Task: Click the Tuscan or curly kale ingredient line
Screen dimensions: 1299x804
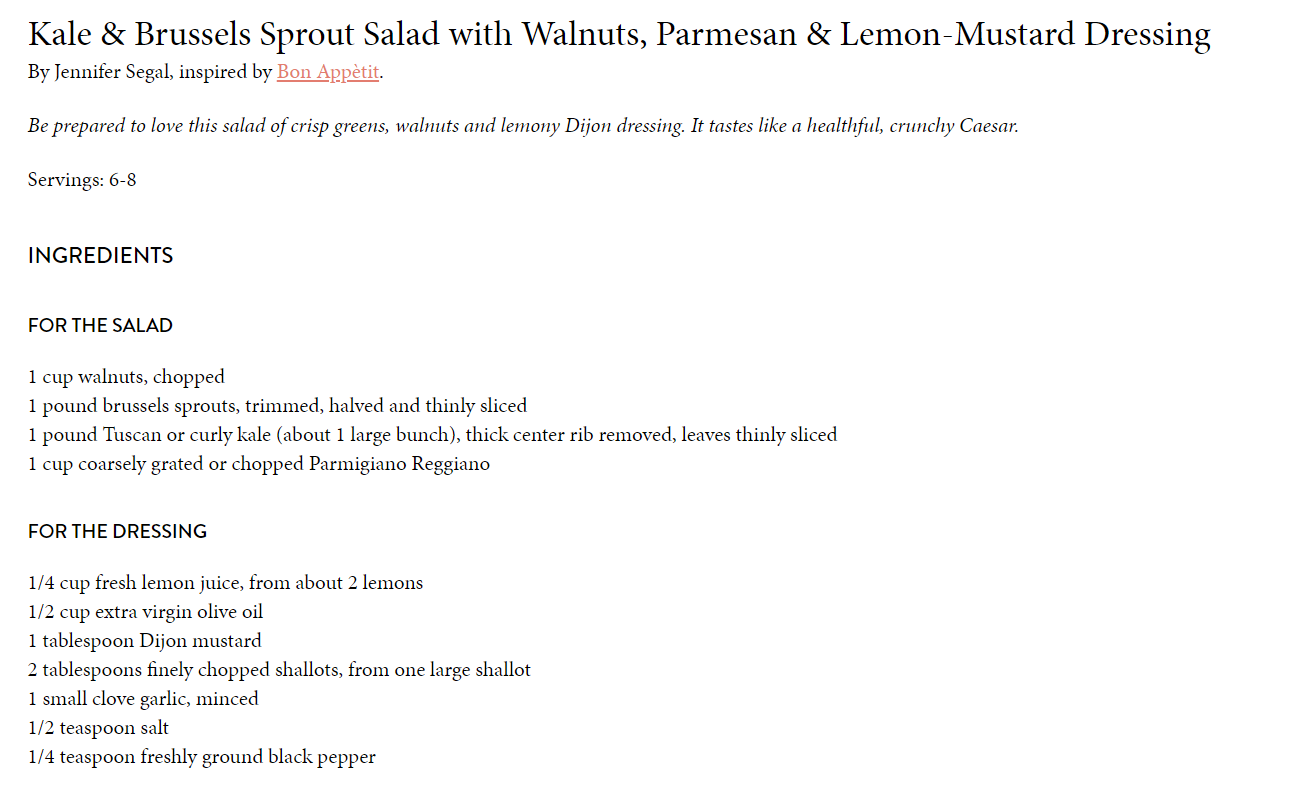Action: 432,435
